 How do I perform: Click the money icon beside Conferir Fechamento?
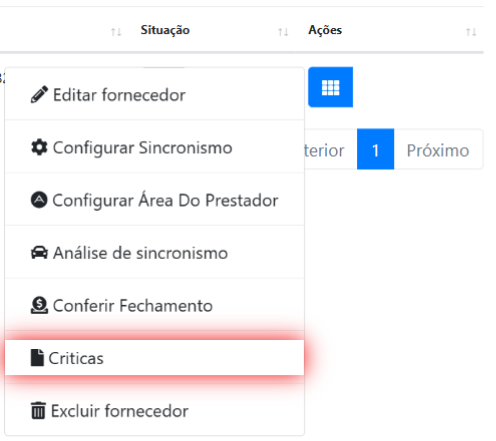click(x=39, y=305)
